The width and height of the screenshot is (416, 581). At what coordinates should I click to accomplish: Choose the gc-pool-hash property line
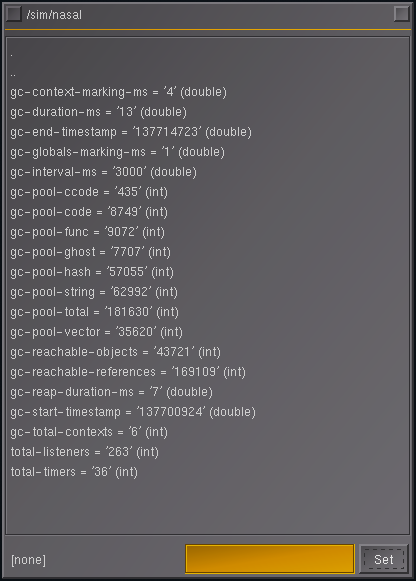click(x=92, y=272)
